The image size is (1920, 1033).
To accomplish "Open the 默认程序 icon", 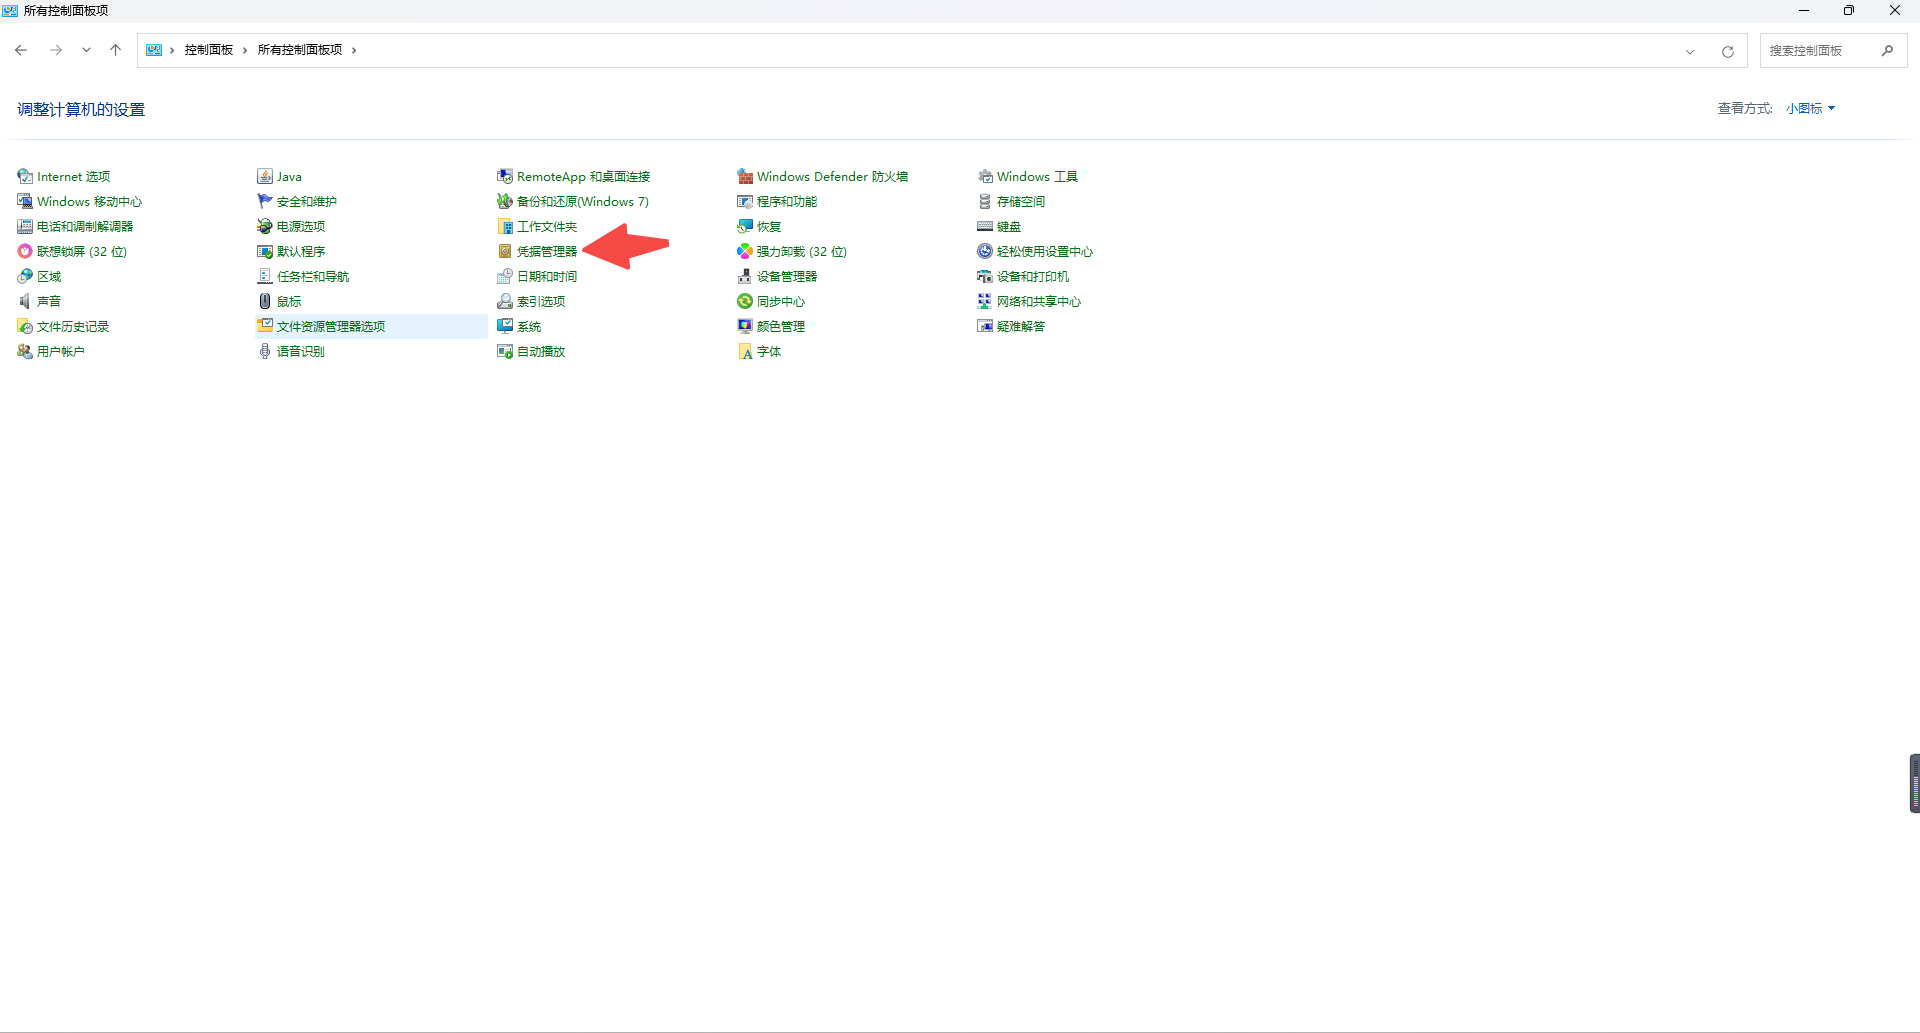I will tap(265, 251).
